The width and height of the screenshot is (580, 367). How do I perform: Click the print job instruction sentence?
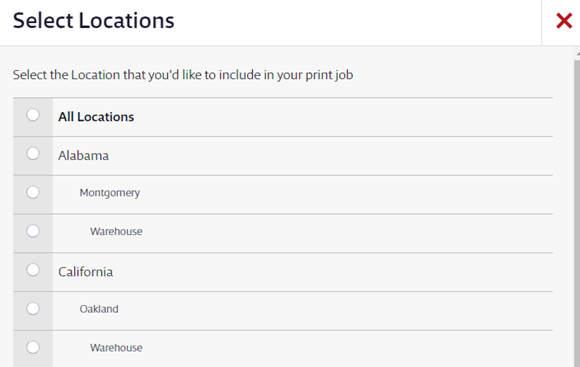point(183,75)
